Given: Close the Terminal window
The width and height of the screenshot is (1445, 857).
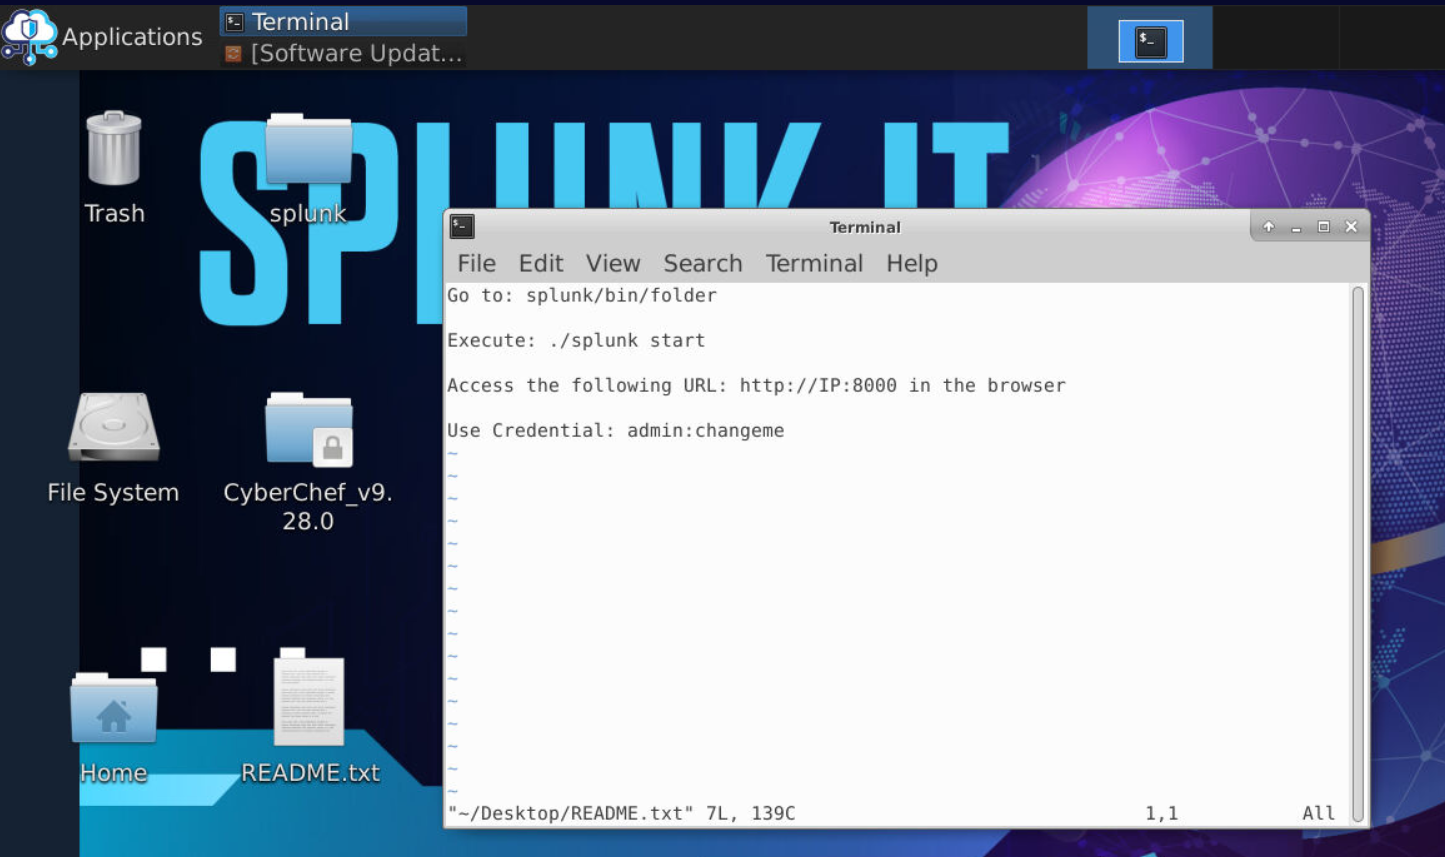Looking at the screenshot, I should [1351, 227].
